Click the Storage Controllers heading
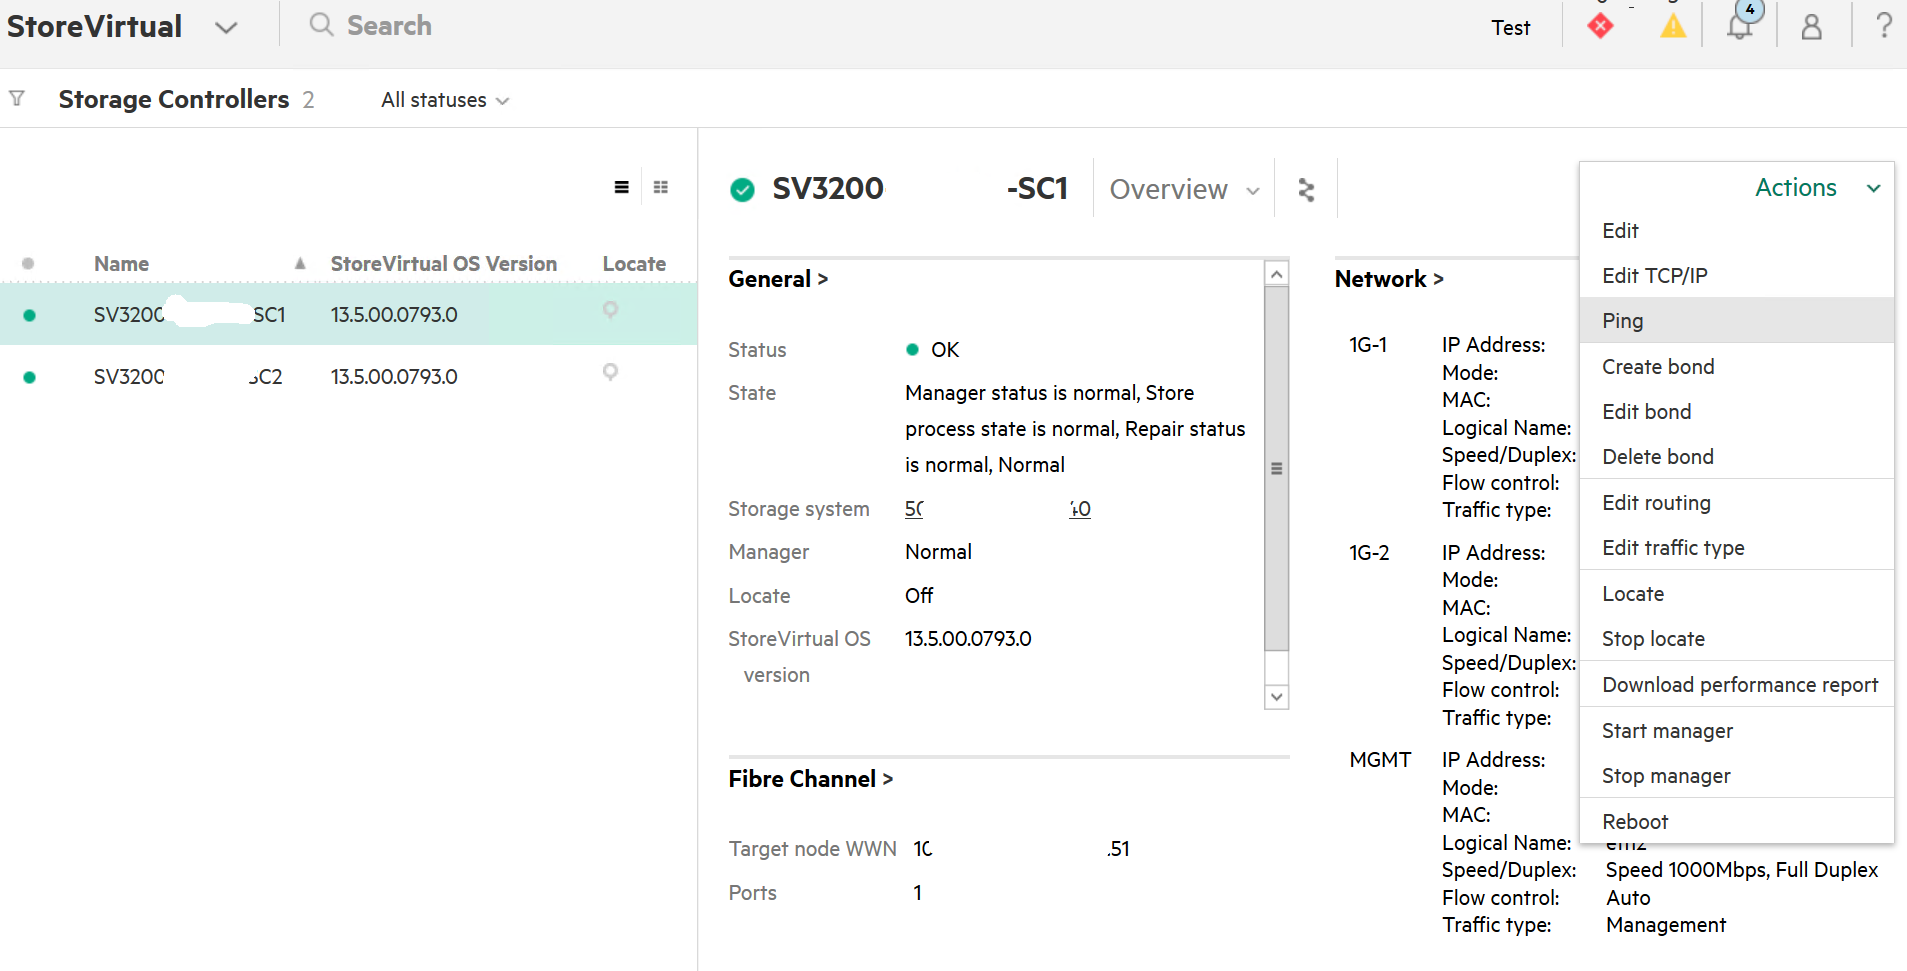This screenshot has height=971, width=1907. 174,99
